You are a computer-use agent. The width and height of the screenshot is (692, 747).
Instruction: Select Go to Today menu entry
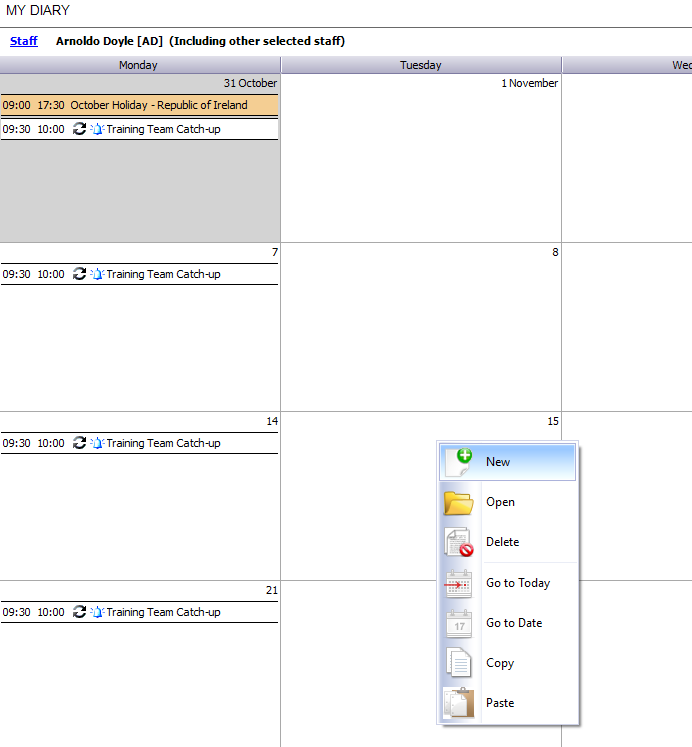click(507, 583)
